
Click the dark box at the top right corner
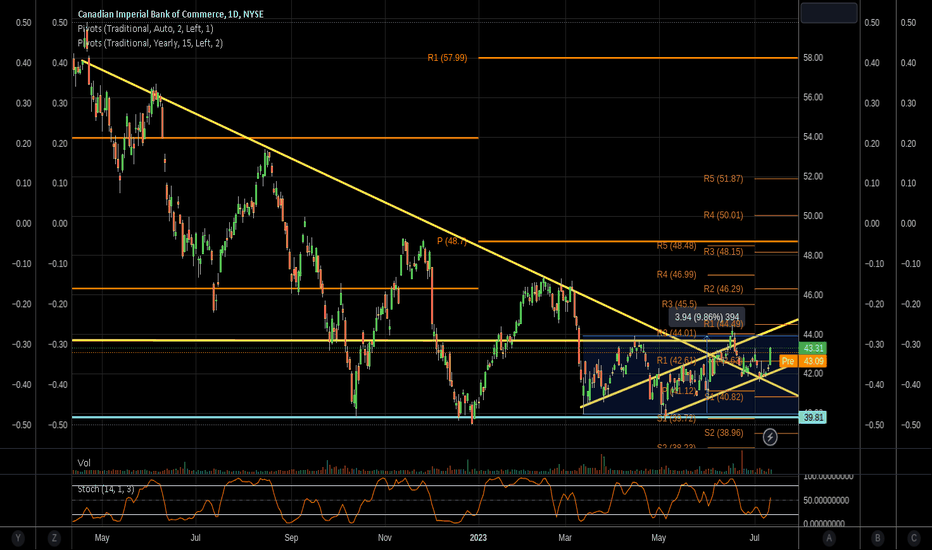pos(829,12)
